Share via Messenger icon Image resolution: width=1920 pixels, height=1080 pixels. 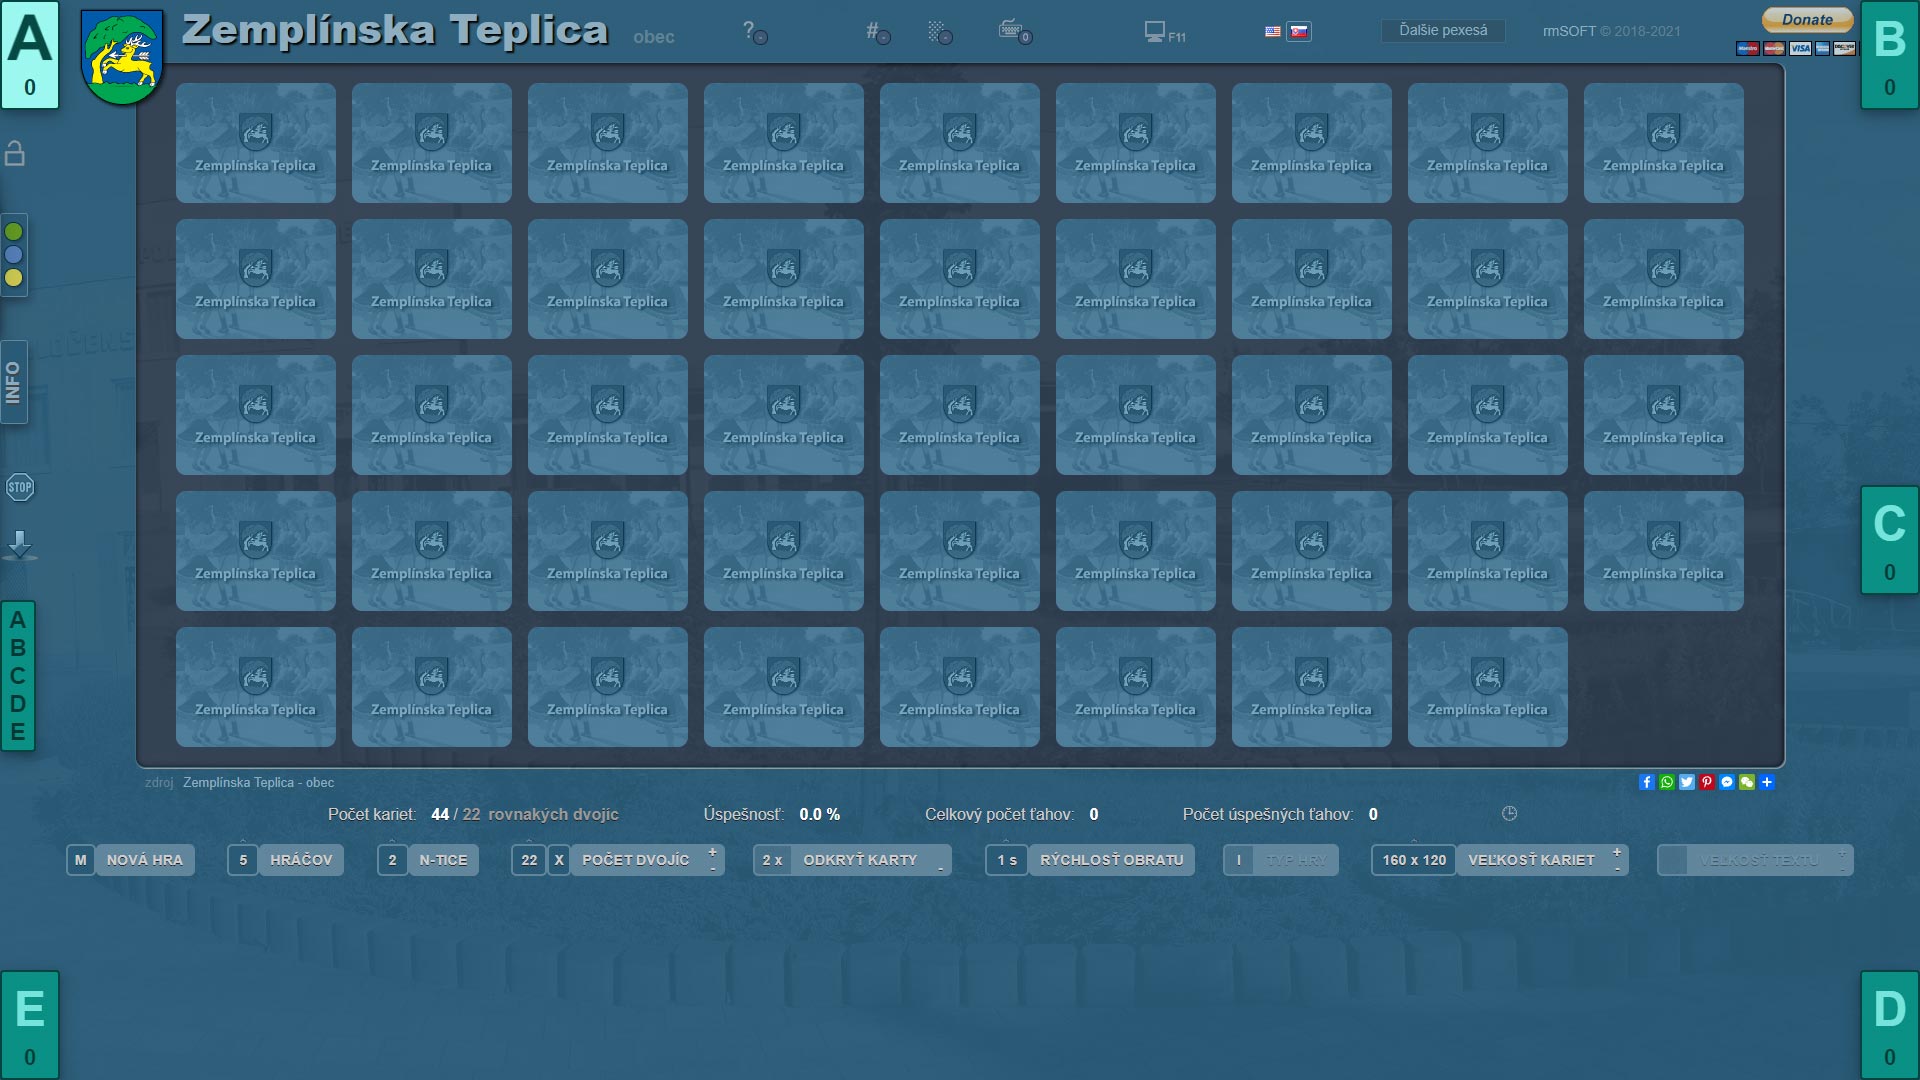(1727, 782)
